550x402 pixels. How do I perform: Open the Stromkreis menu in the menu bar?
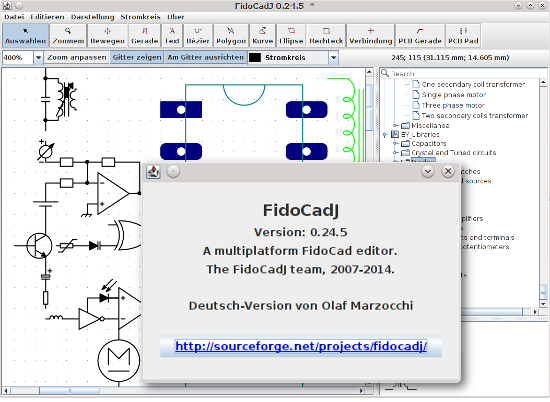tap(140, 17)
